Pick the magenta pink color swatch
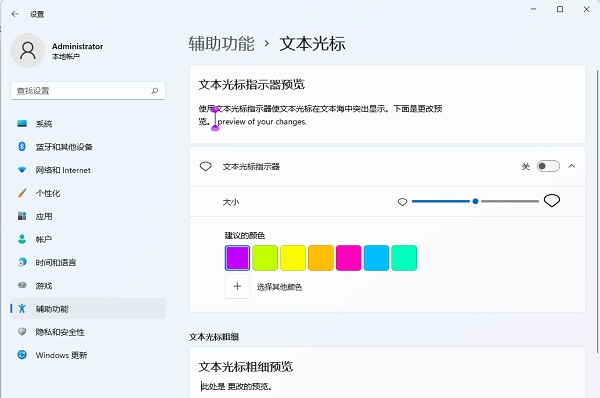Screen dimensions: 600x398 [x=349, y=258]
